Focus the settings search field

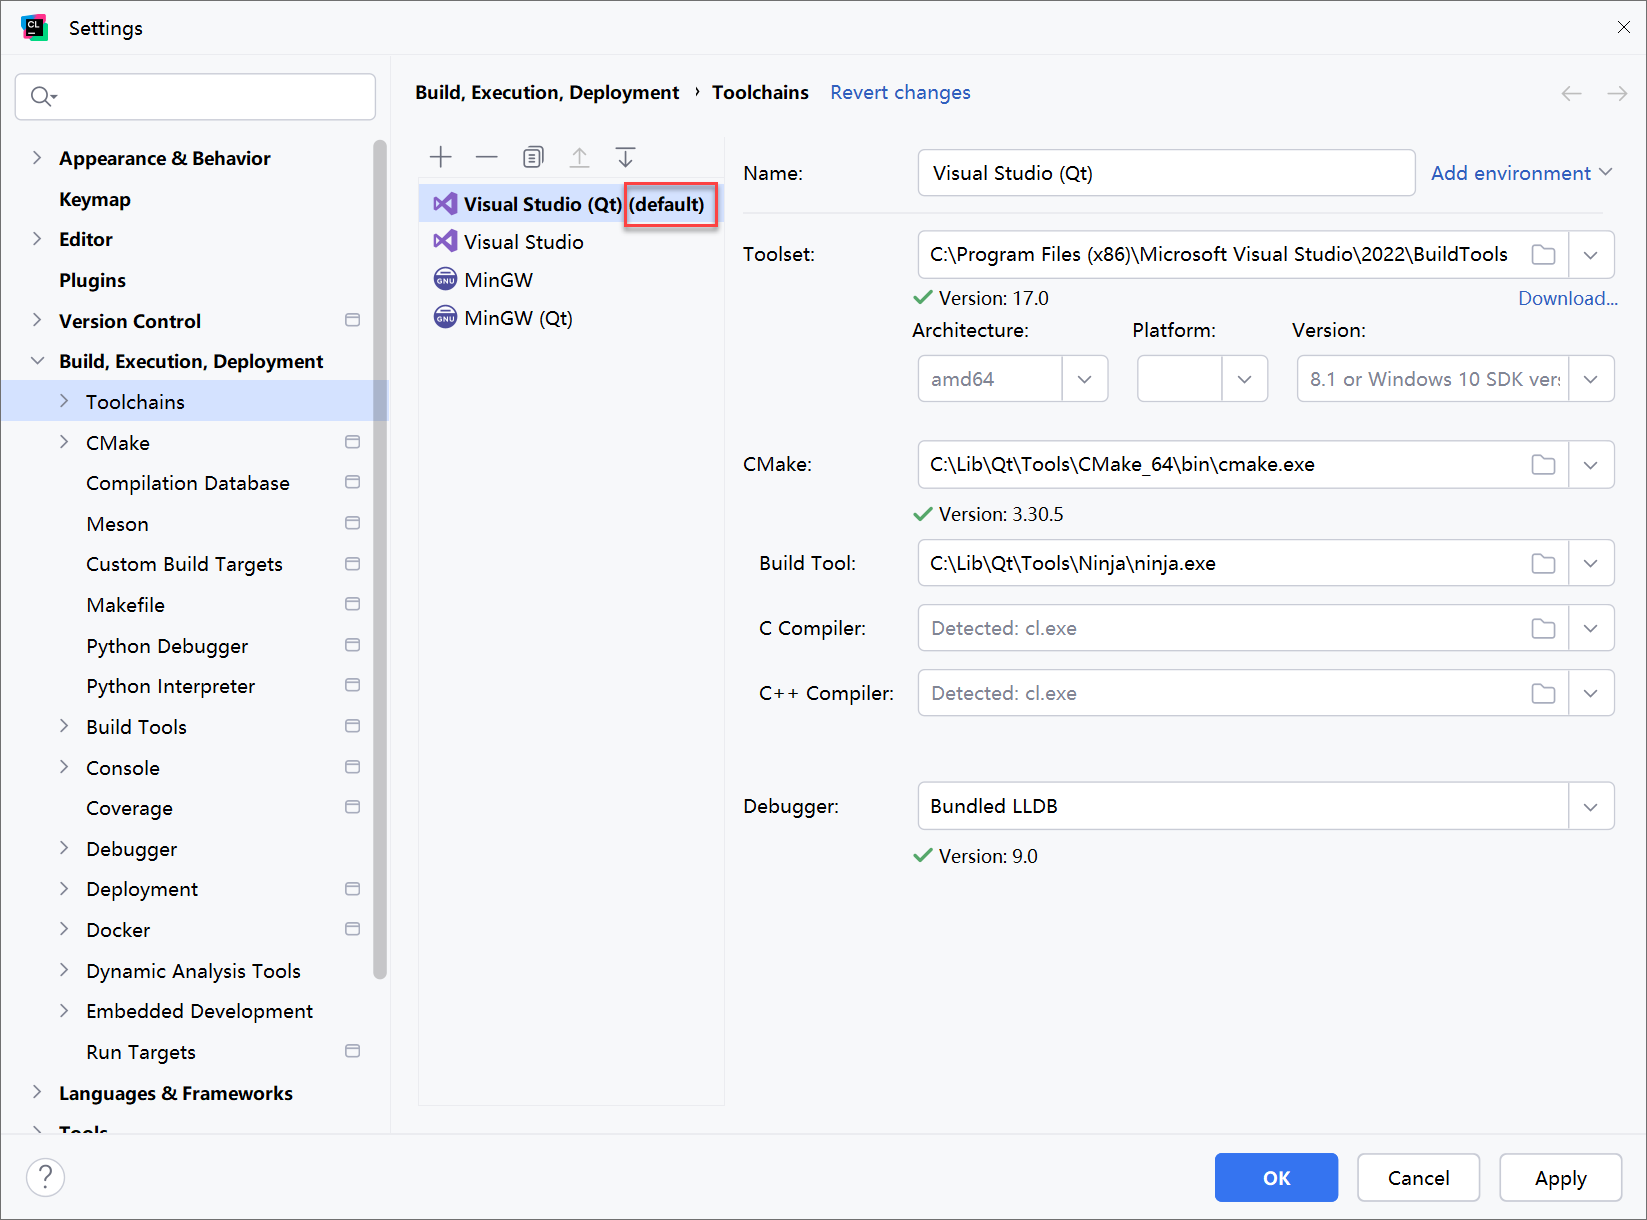click(x=195, y=96)
